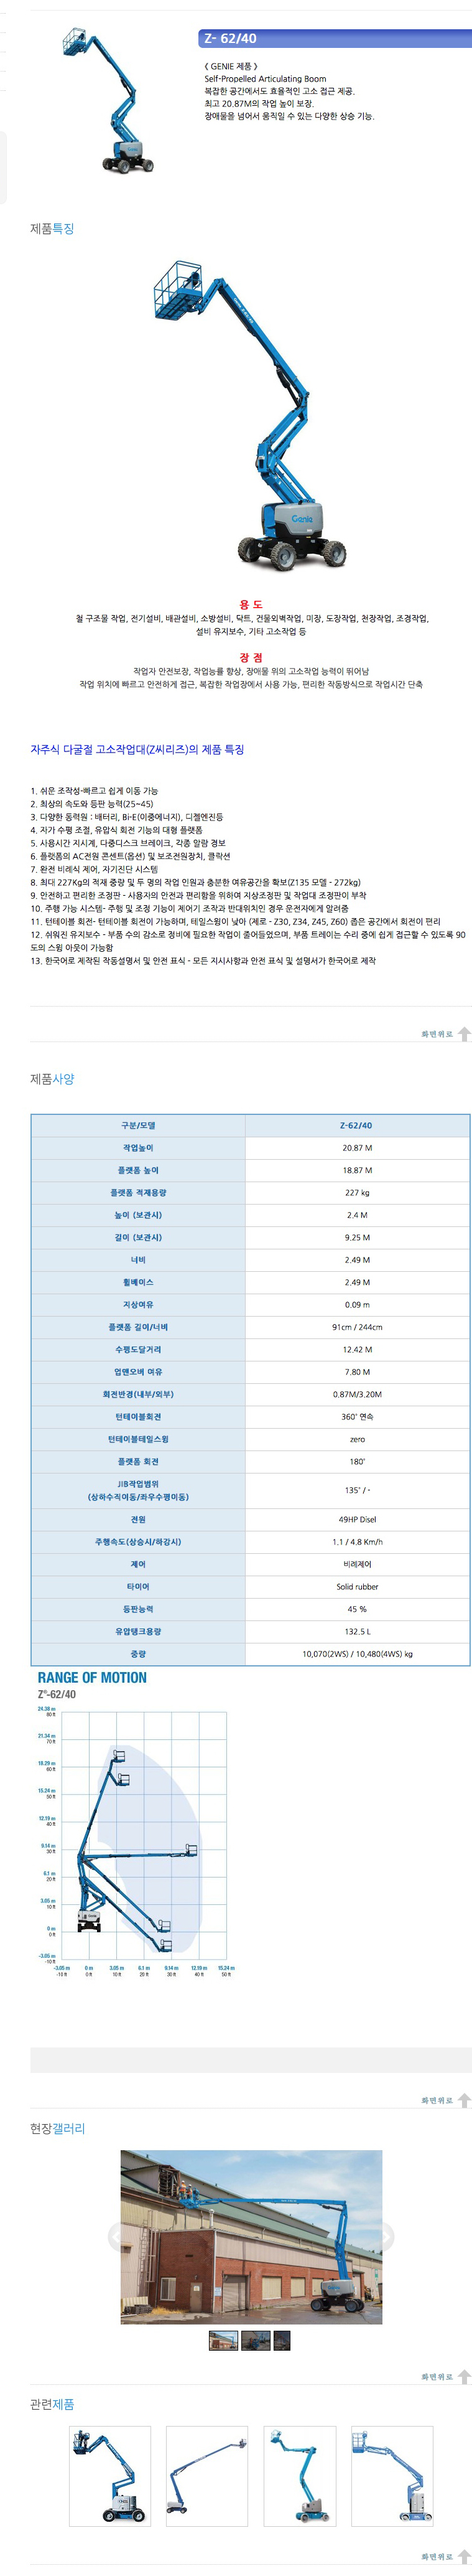Image resolution: width=472 pixels, height=2576 pixels.
Task: Click the 45 % gradeability value
Action: point(357,1609)
